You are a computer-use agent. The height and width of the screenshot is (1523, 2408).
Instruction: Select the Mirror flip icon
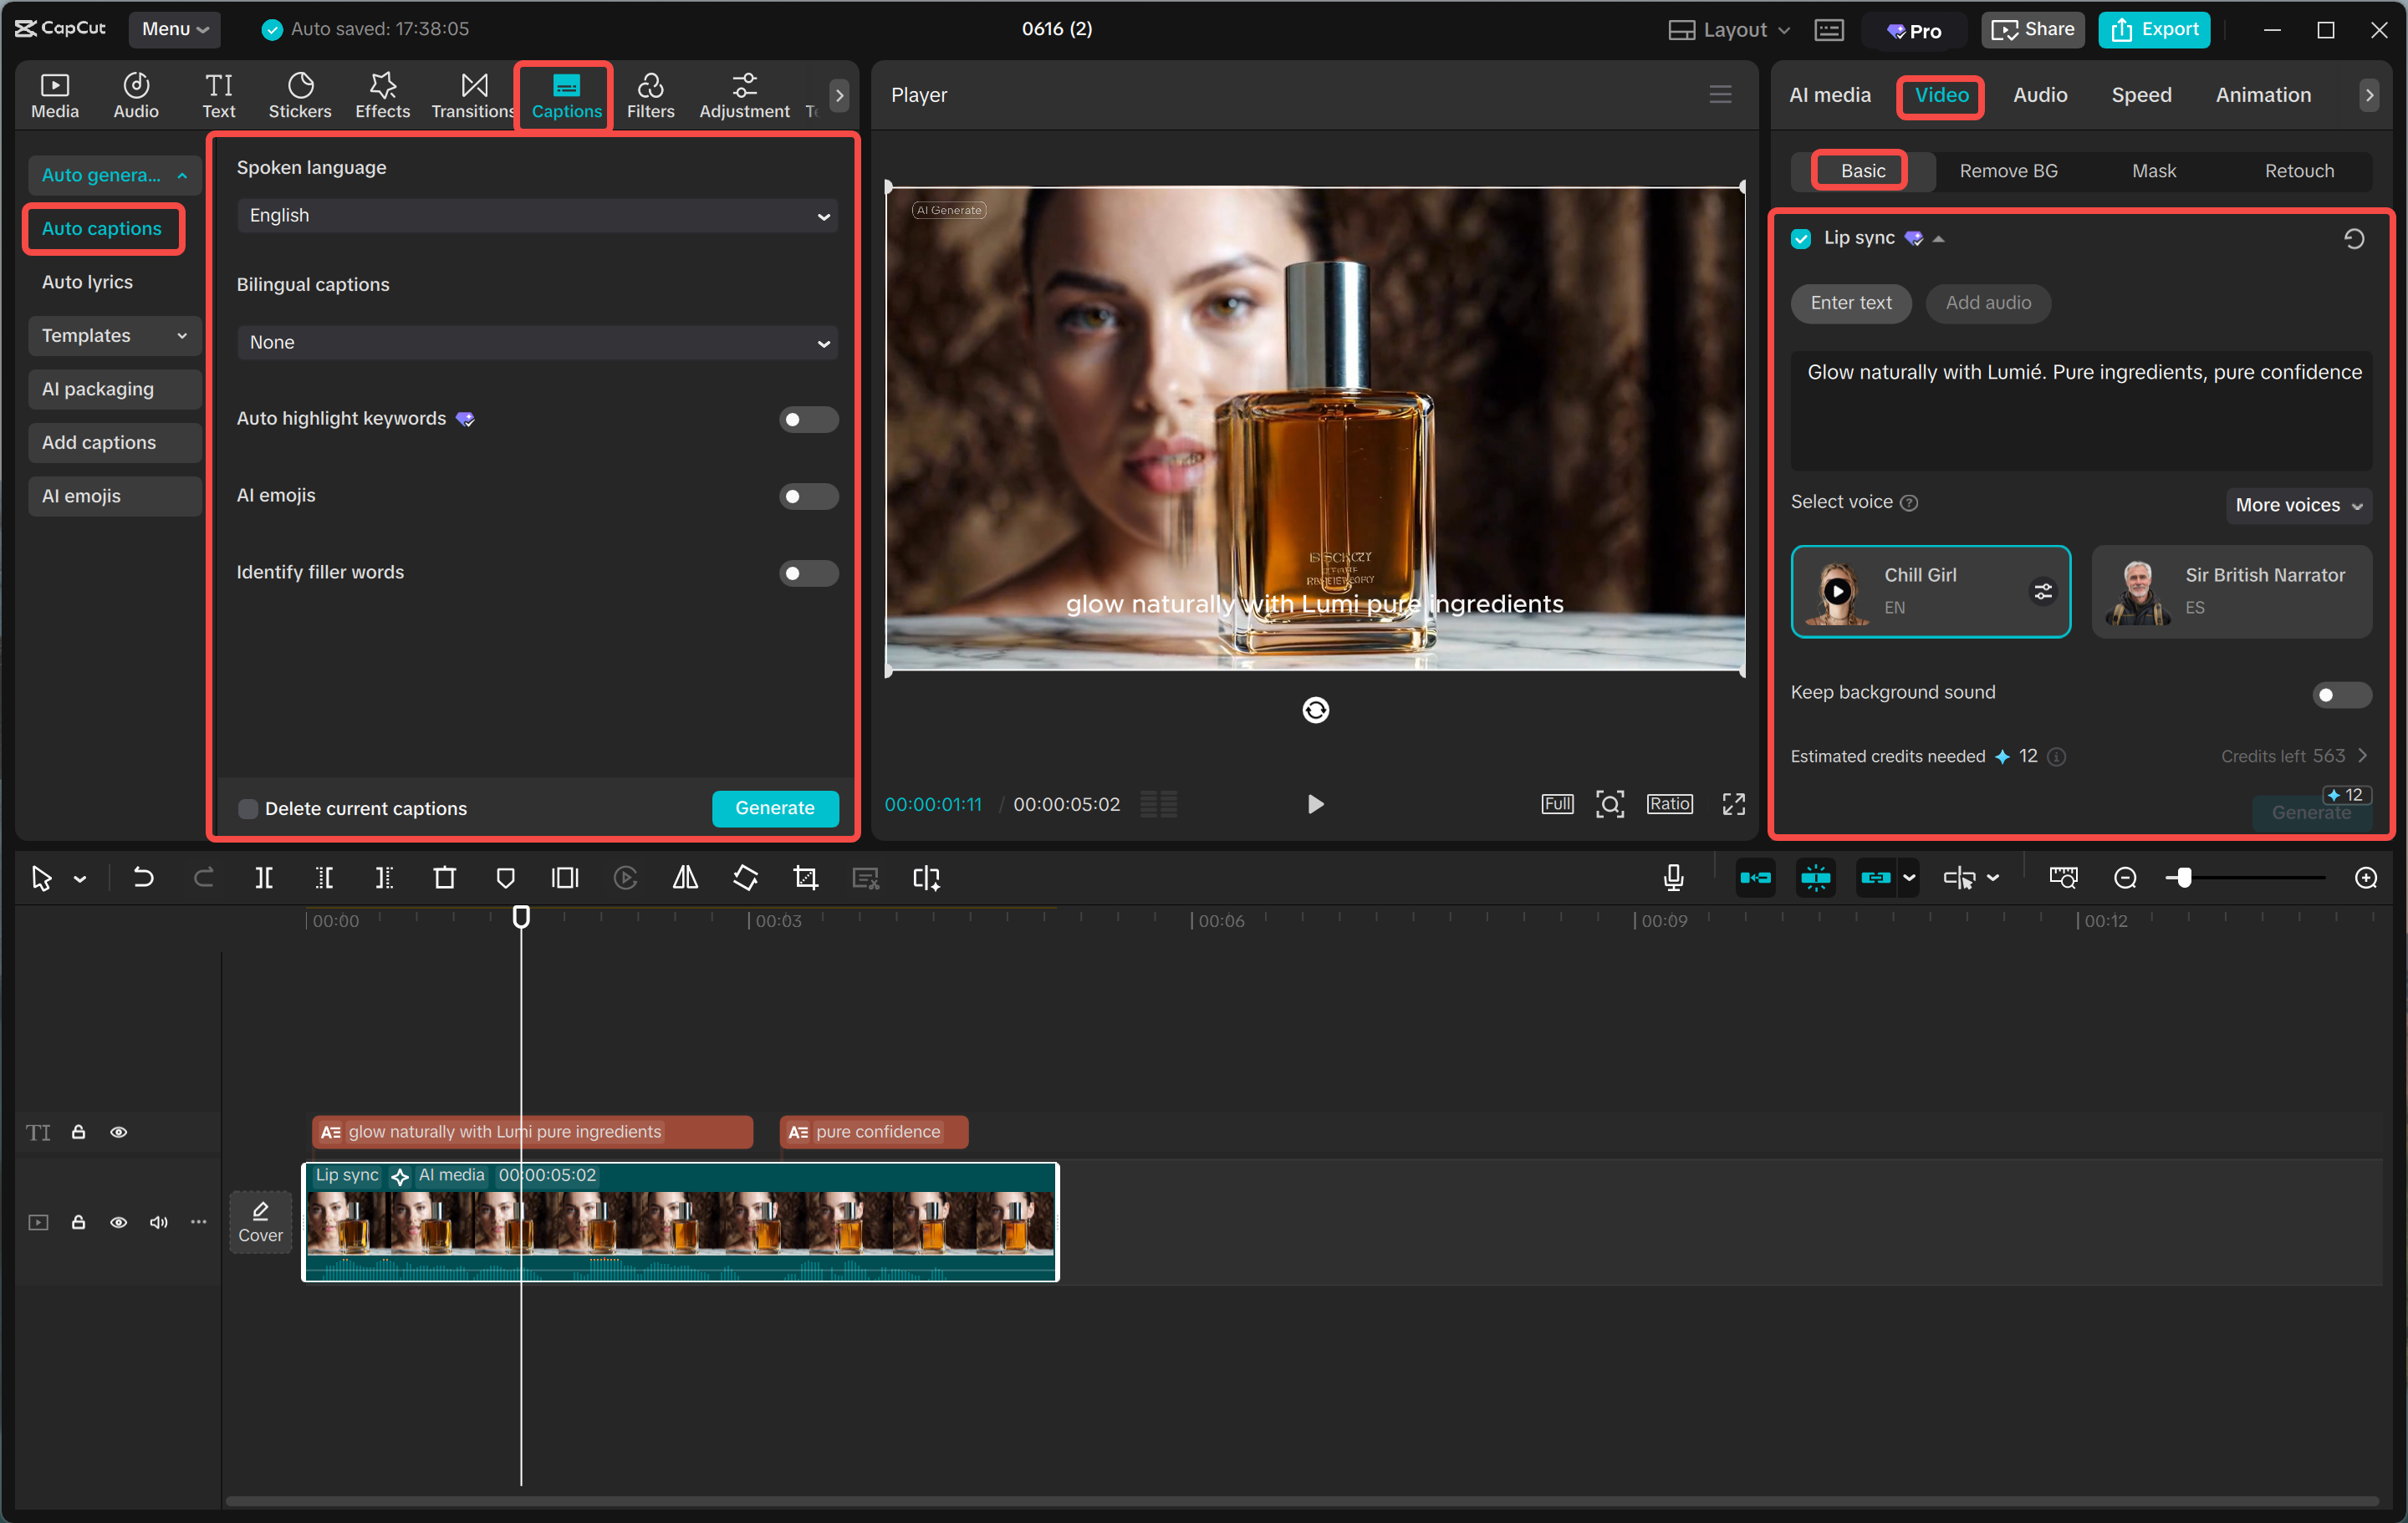(x=685, y=877)
